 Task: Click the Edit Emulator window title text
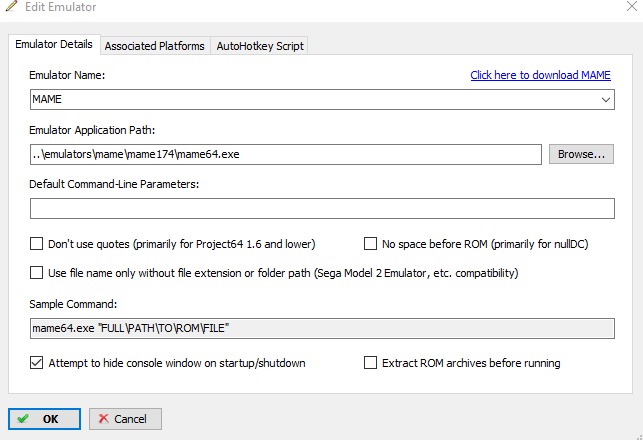[61, 7]
